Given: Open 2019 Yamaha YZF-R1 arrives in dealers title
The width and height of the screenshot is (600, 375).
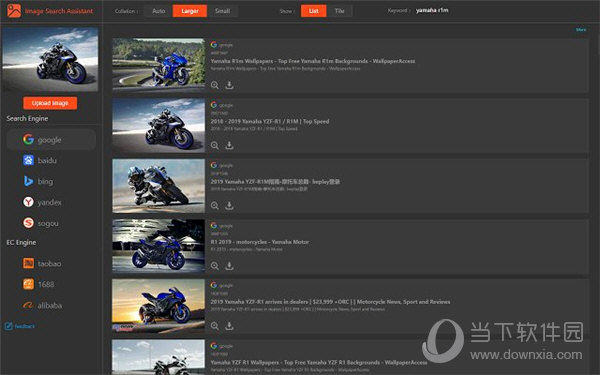Looking at the screenshot, I should [x=330, y=302].
